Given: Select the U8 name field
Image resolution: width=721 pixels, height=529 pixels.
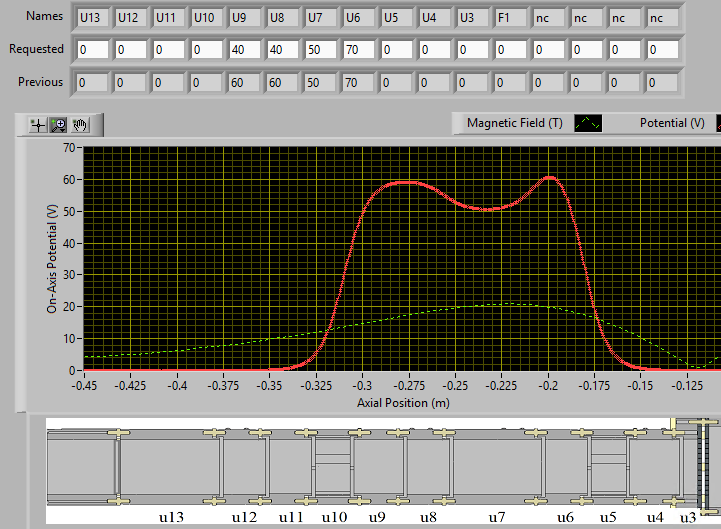Looking at the screenshot, I should click(x=283, y=18).
